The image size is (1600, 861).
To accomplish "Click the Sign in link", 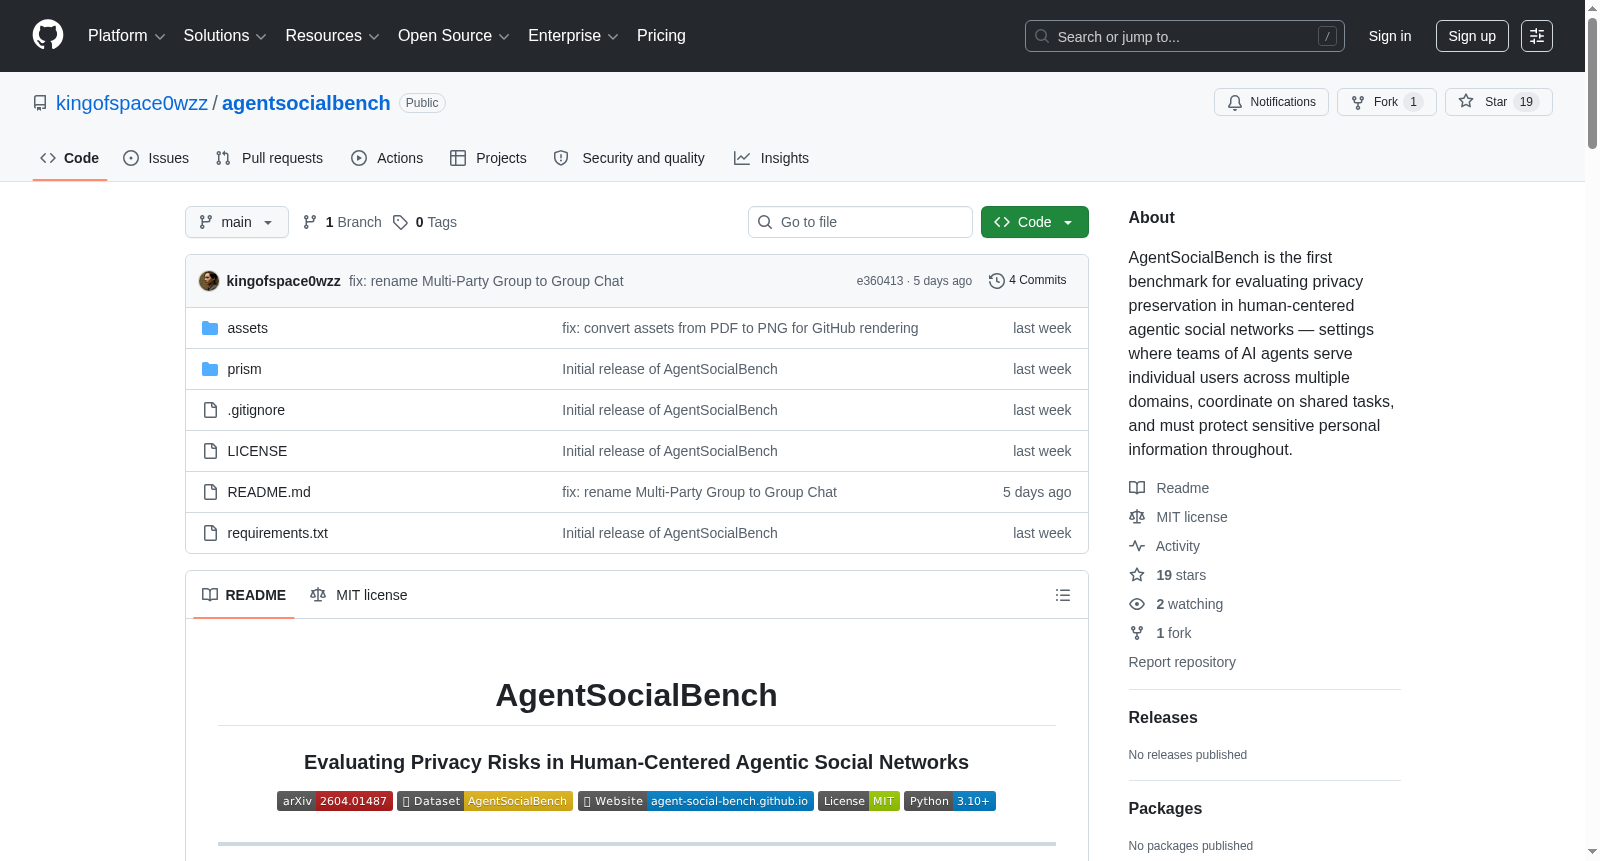I will coord(1390,36).
